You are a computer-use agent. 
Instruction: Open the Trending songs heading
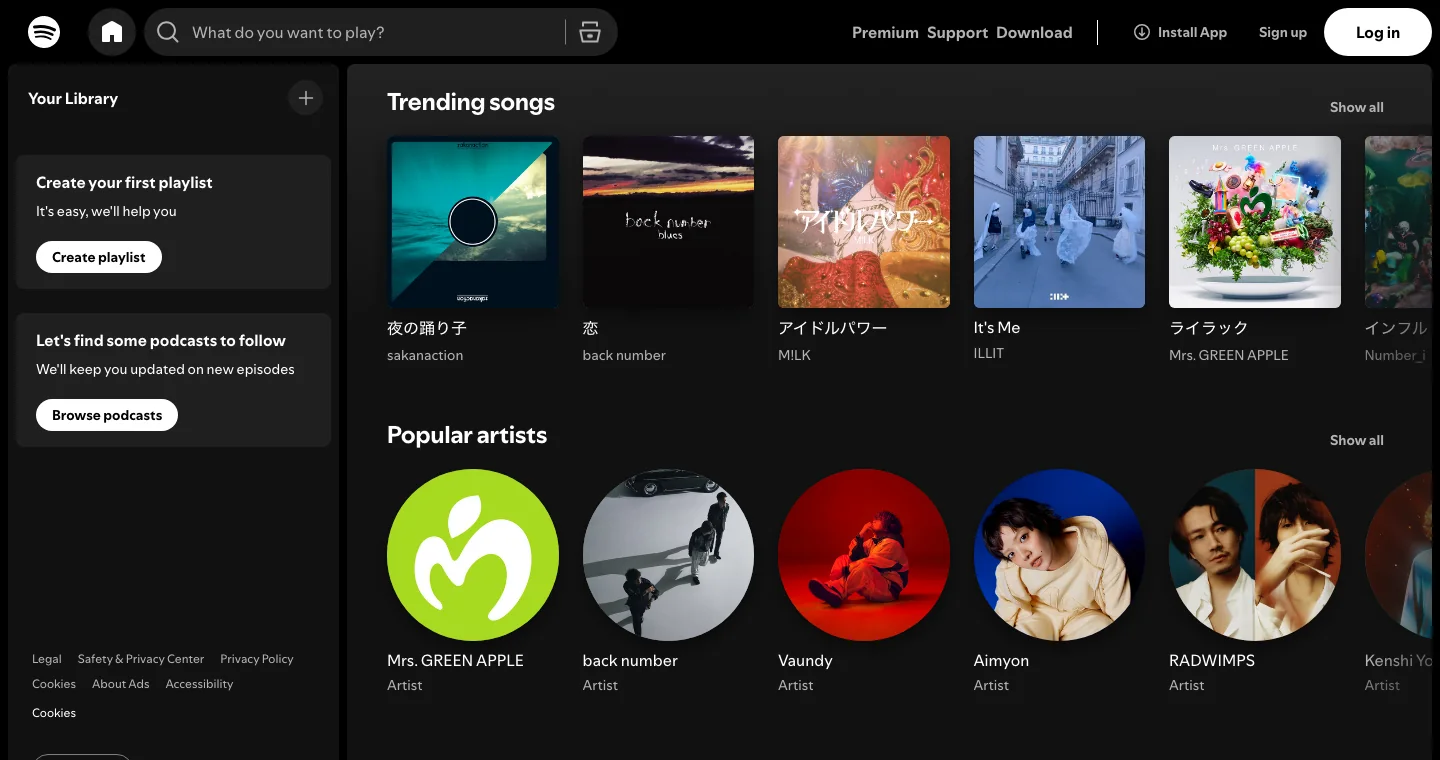pos(471,102)
